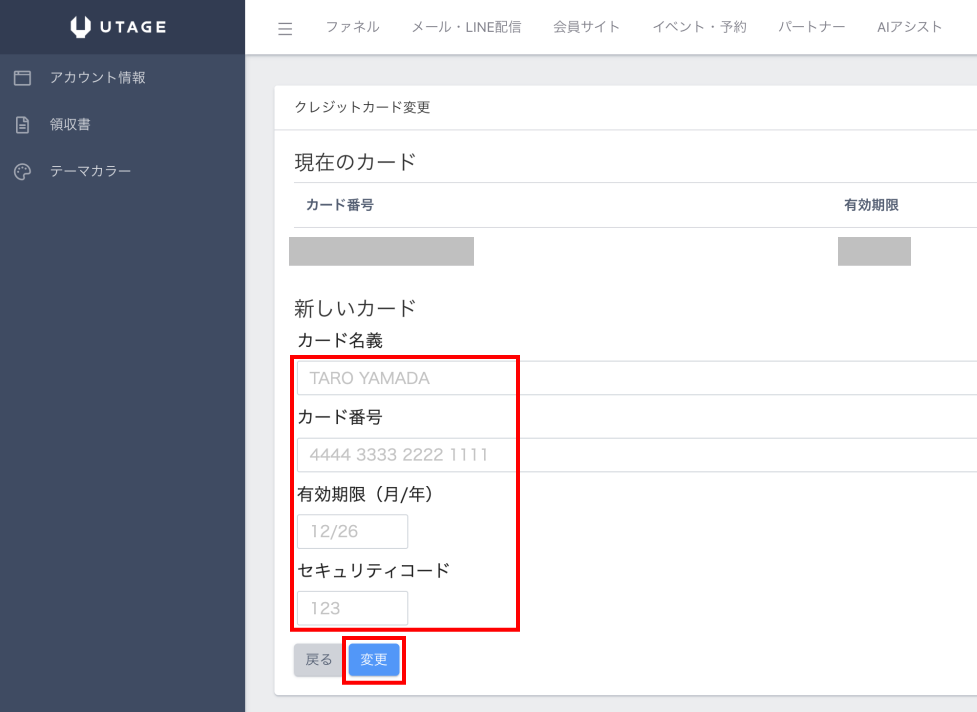
Task: Open アカウント情報 in sidebar
Action: [x=98, y=77]
